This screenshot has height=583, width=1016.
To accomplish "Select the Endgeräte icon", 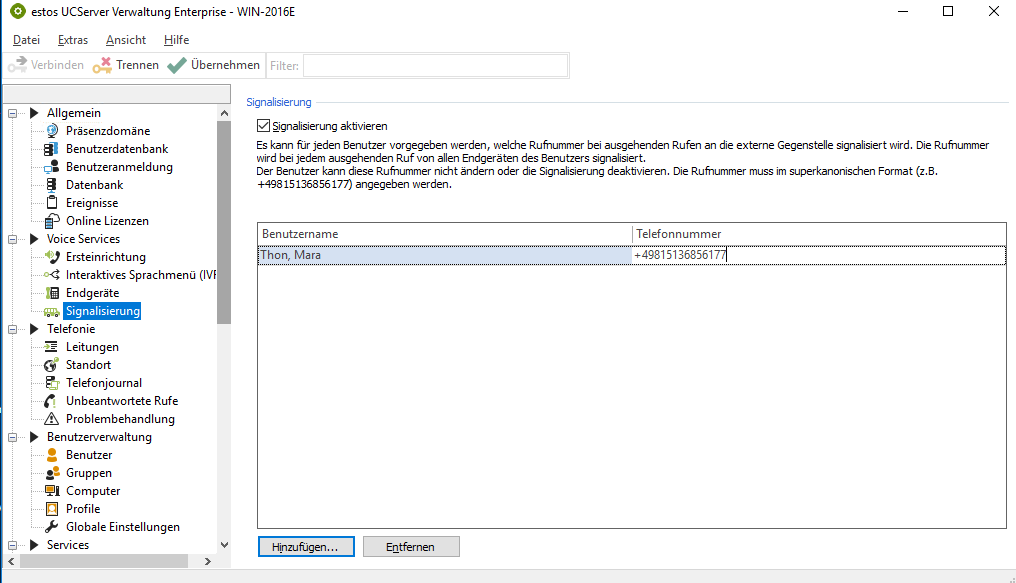I will click(x=53, y=293).
